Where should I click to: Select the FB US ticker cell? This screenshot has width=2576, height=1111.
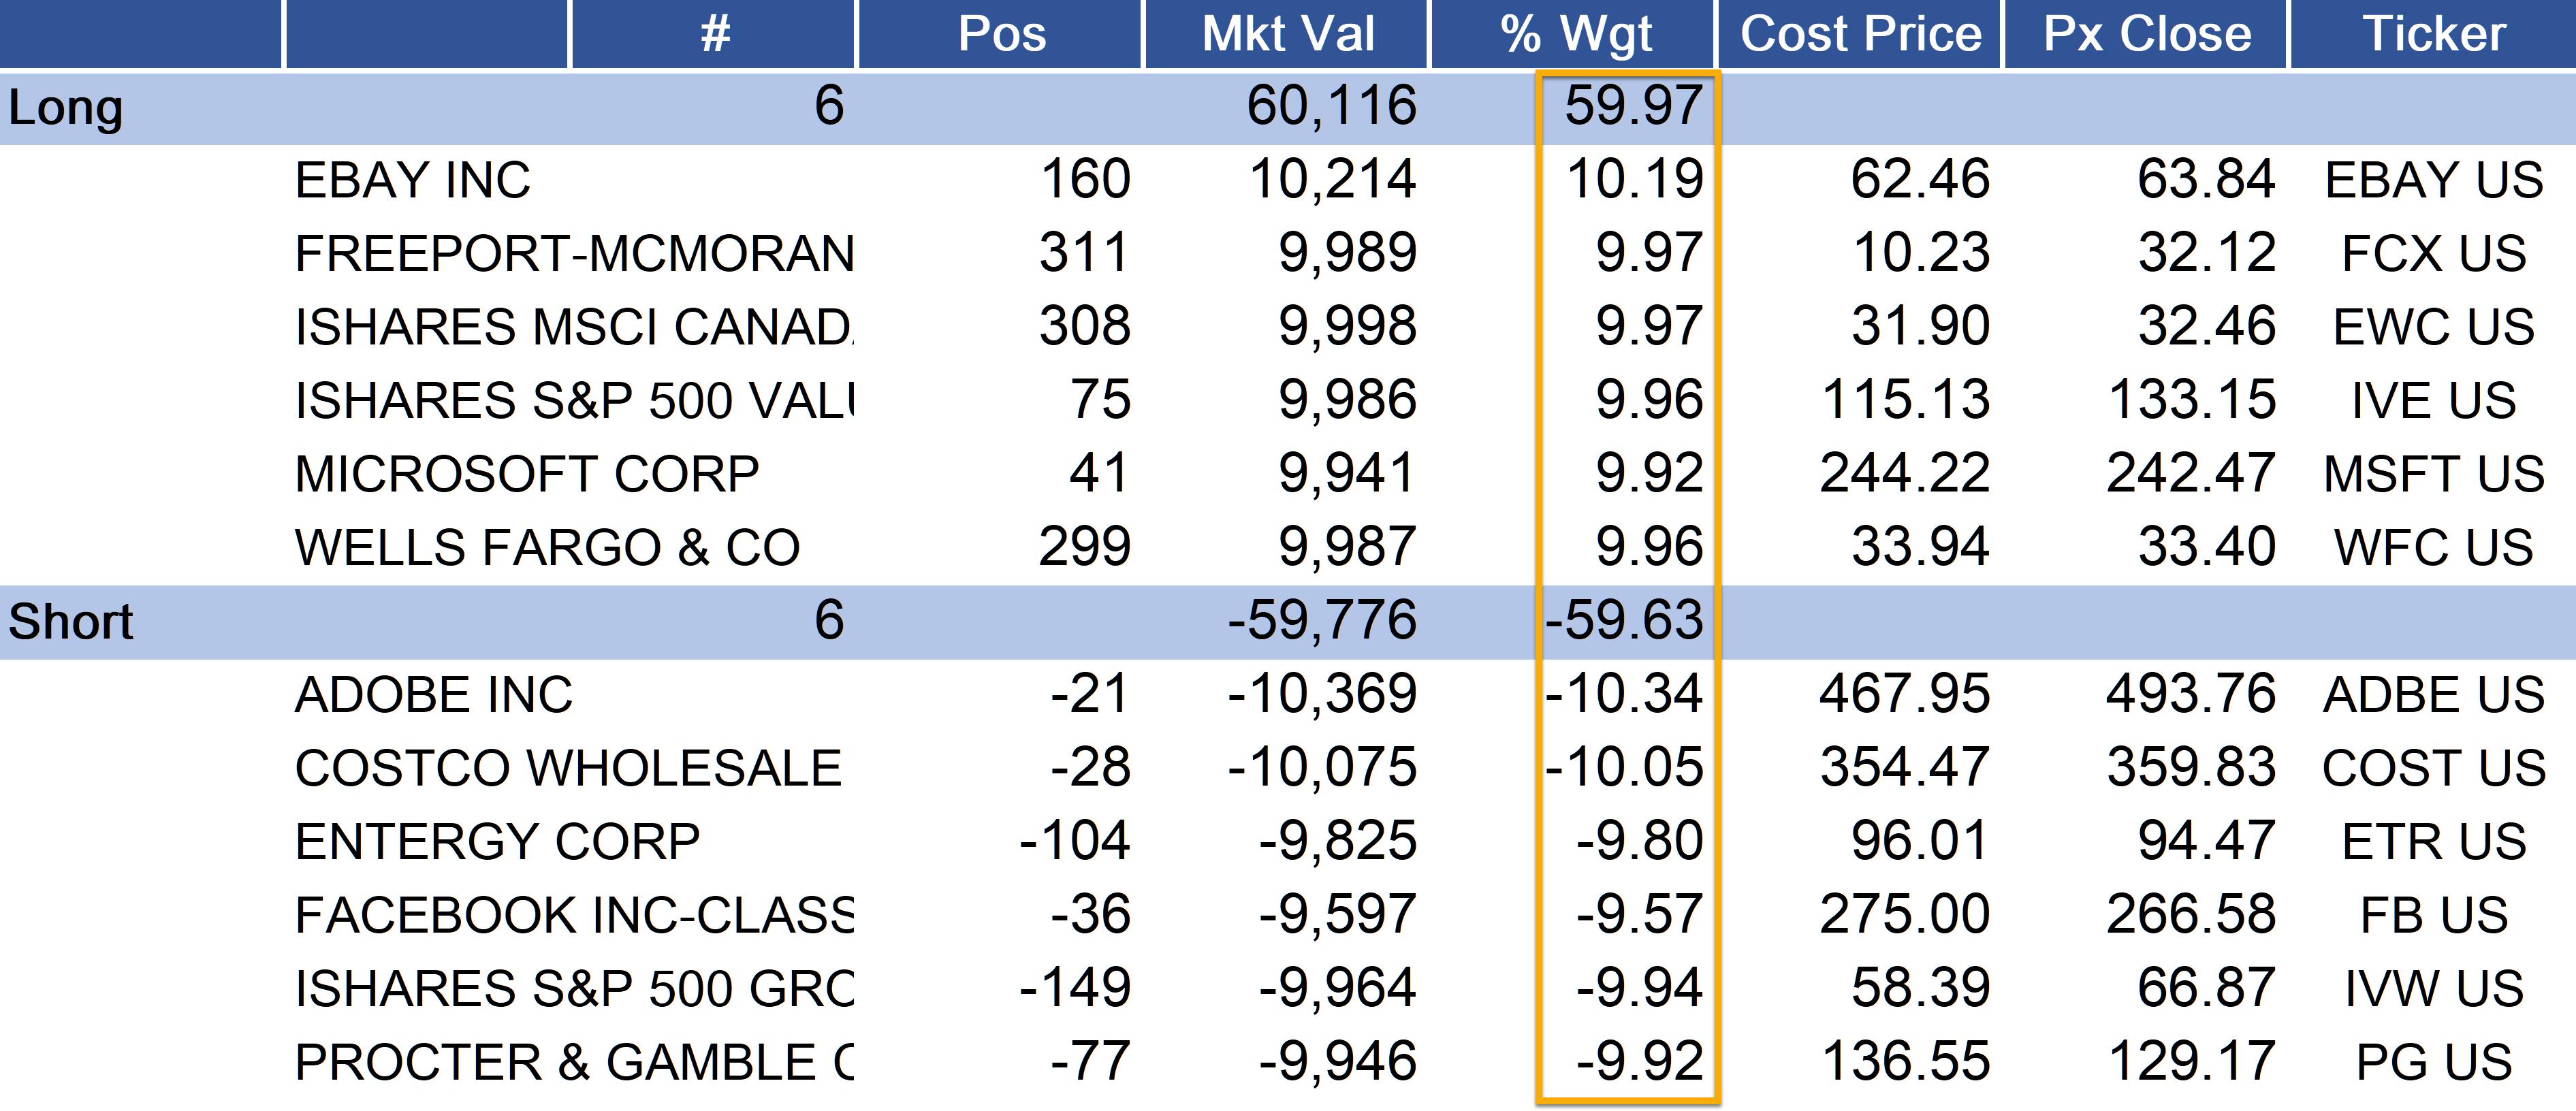coord(2433,915)
